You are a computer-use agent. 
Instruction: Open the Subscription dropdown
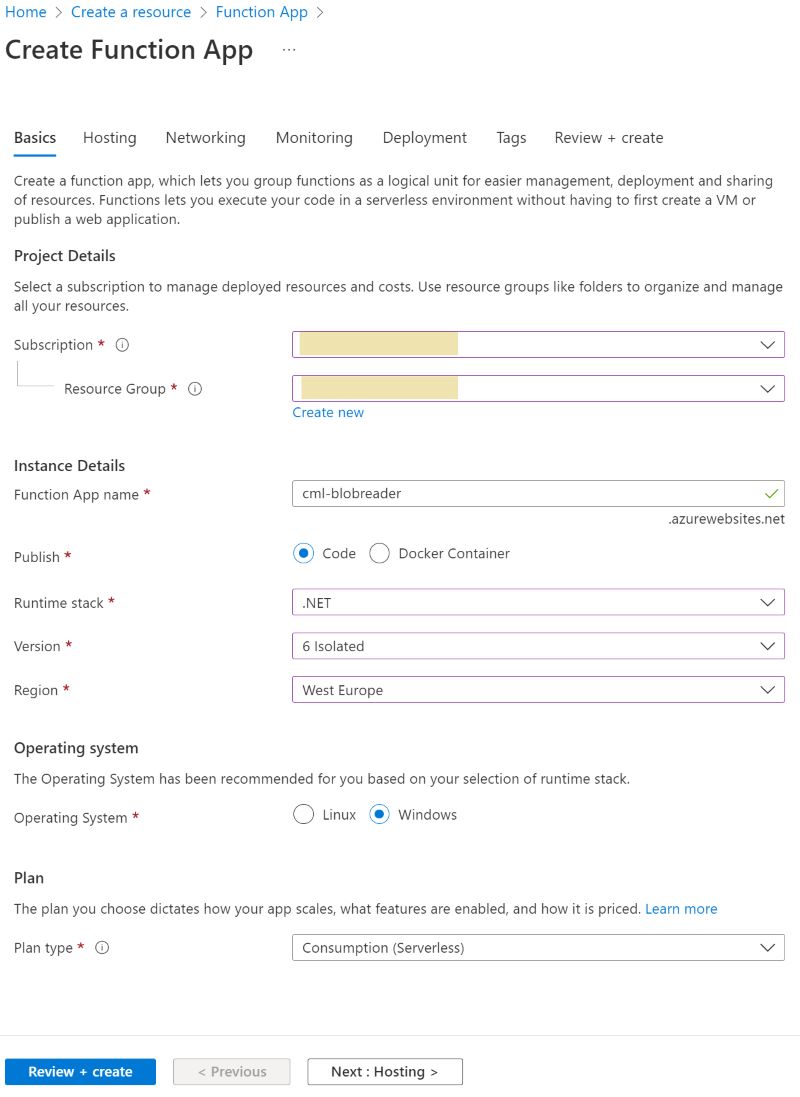point(767,344)
